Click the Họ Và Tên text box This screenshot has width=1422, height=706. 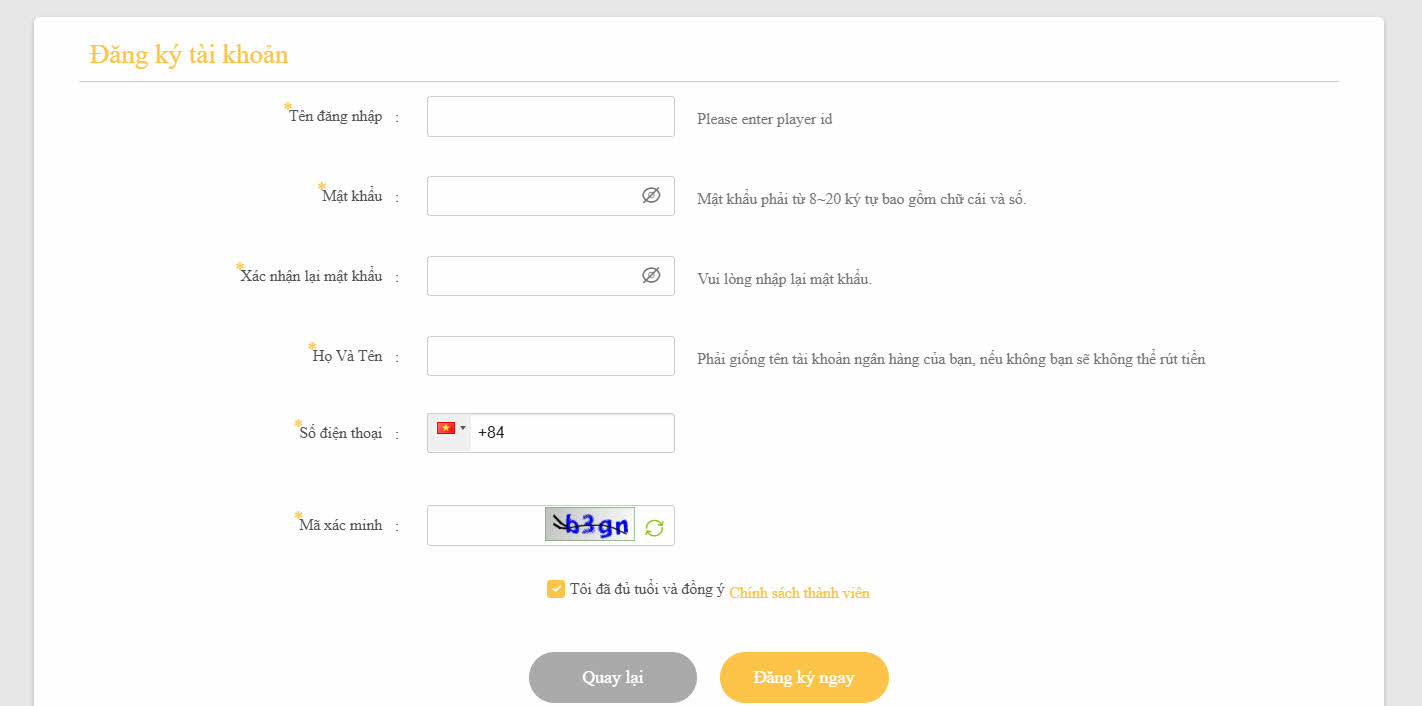point(550,356)
